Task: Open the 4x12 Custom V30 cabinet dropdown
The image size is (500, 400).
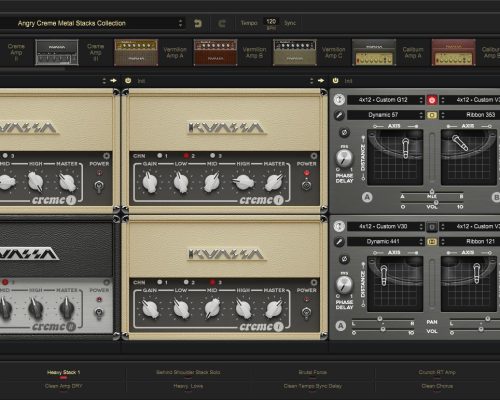Action: pos(386,227)
